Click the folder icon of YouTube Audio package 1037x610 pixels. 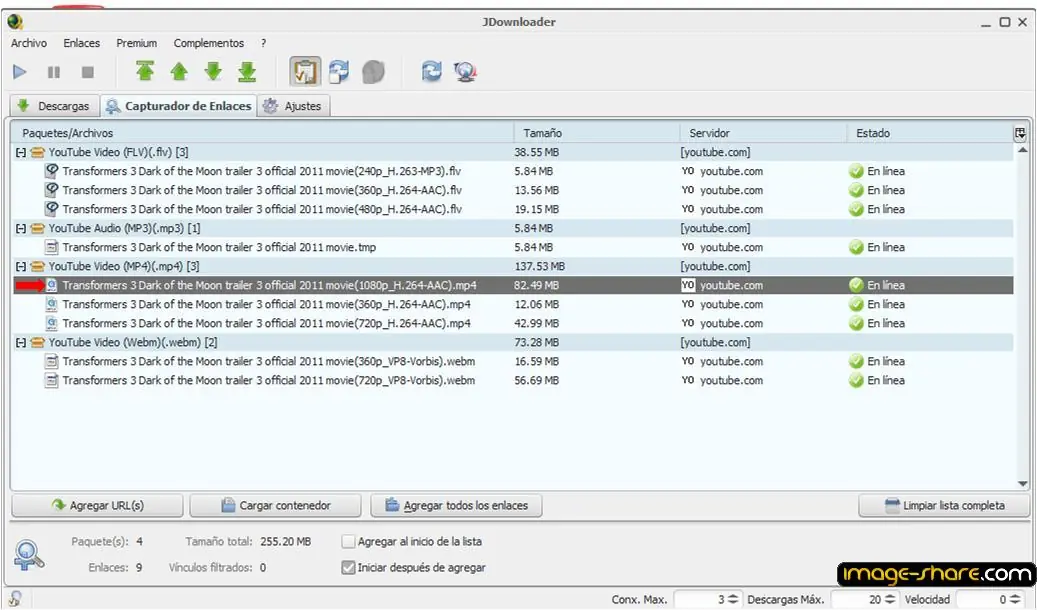37,228
